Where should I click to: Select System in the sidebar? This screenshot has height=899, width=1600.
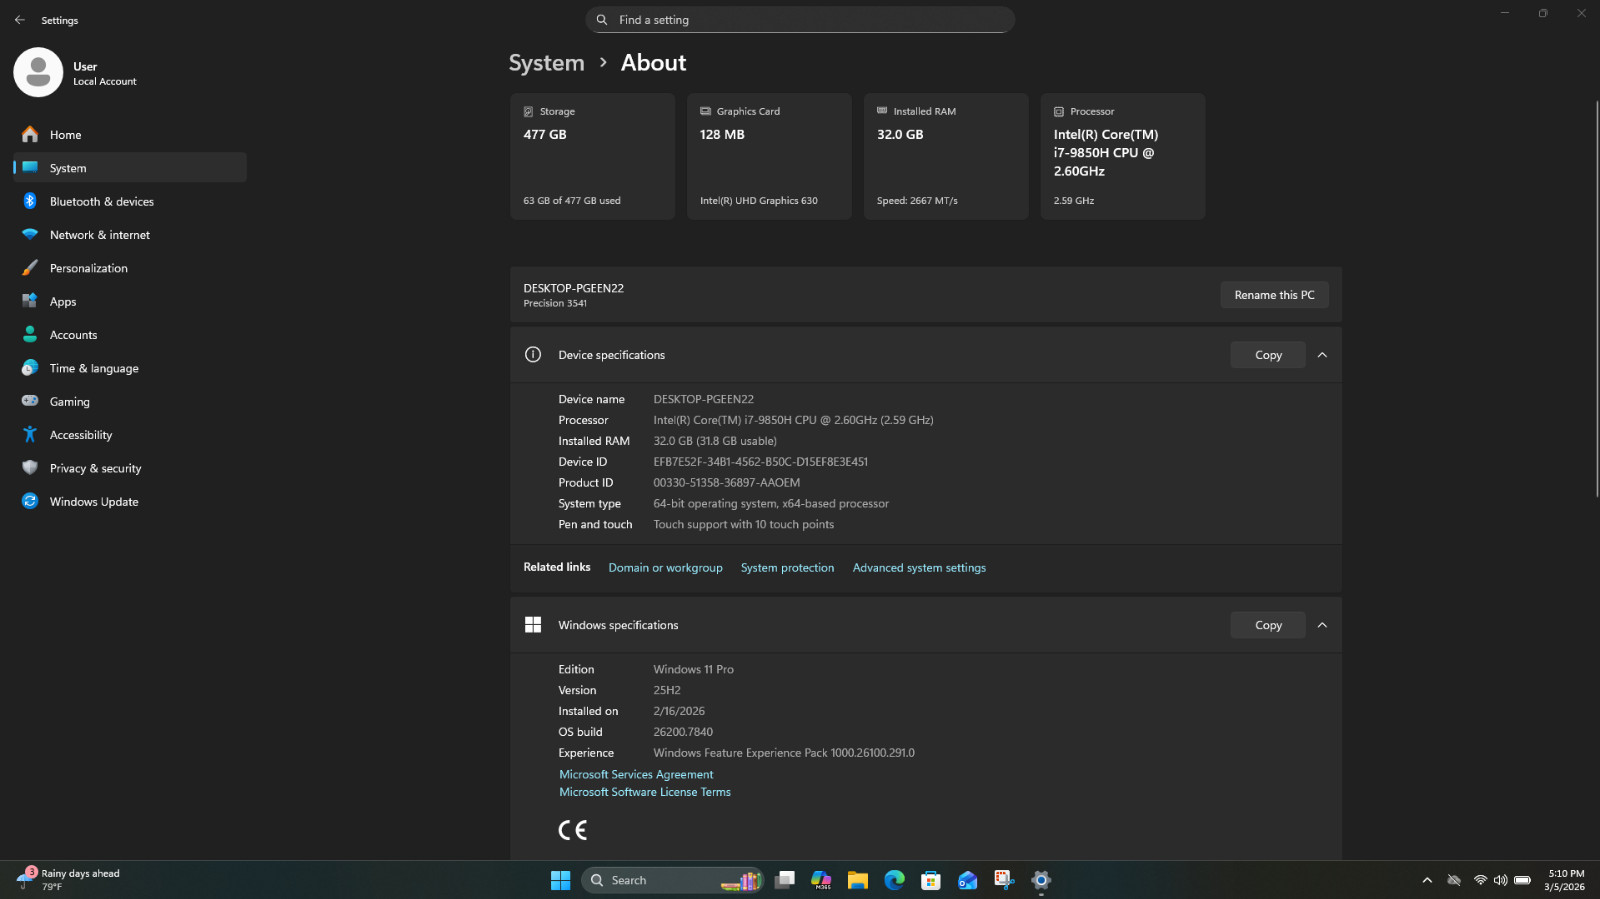pos(130,168)
